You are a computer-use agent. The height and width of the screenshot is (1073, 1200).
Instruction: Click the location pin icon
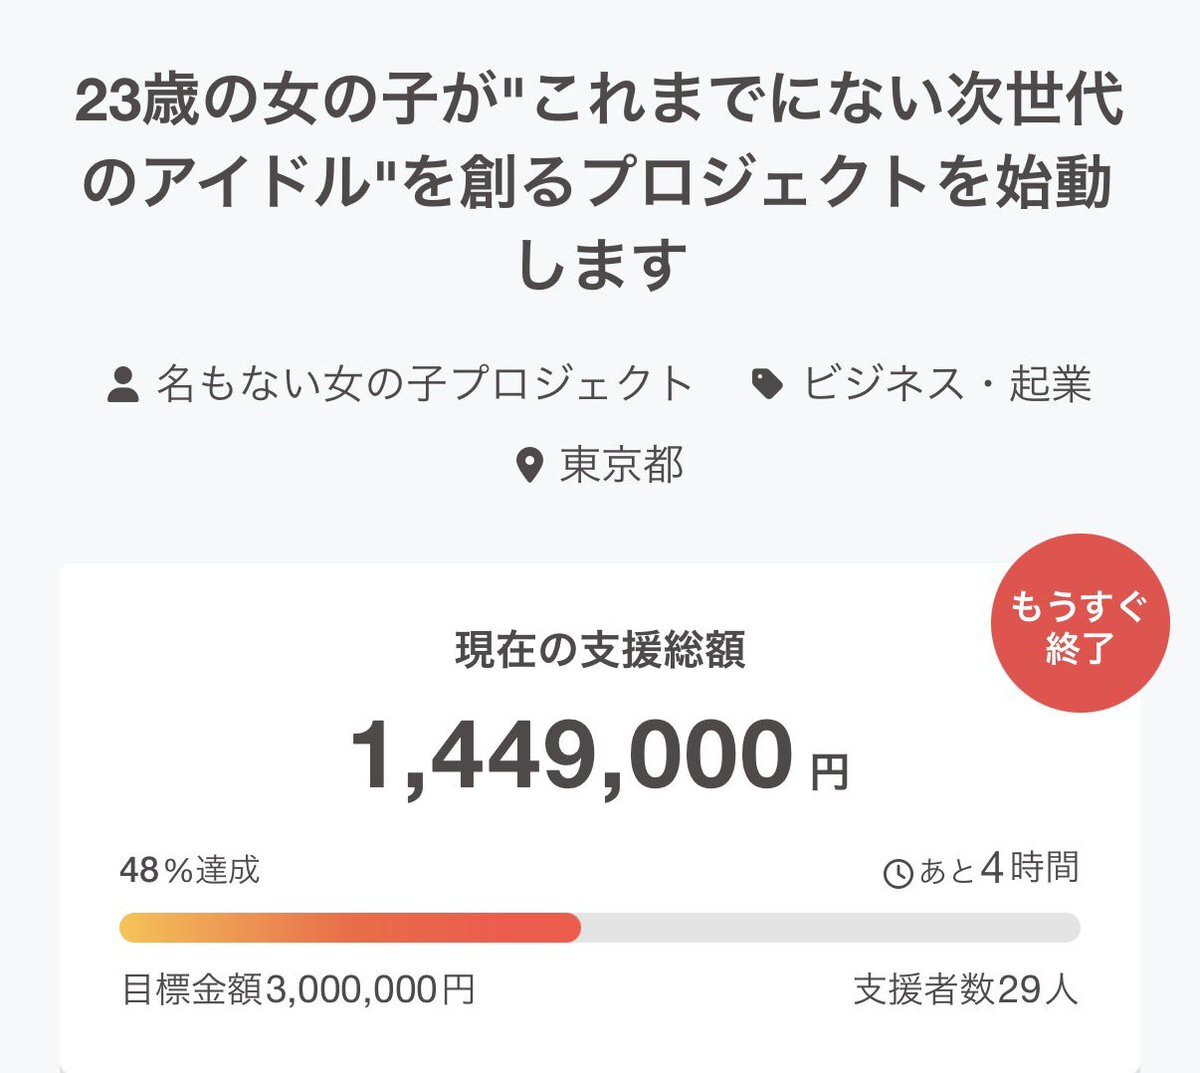[x=529, y=466]
